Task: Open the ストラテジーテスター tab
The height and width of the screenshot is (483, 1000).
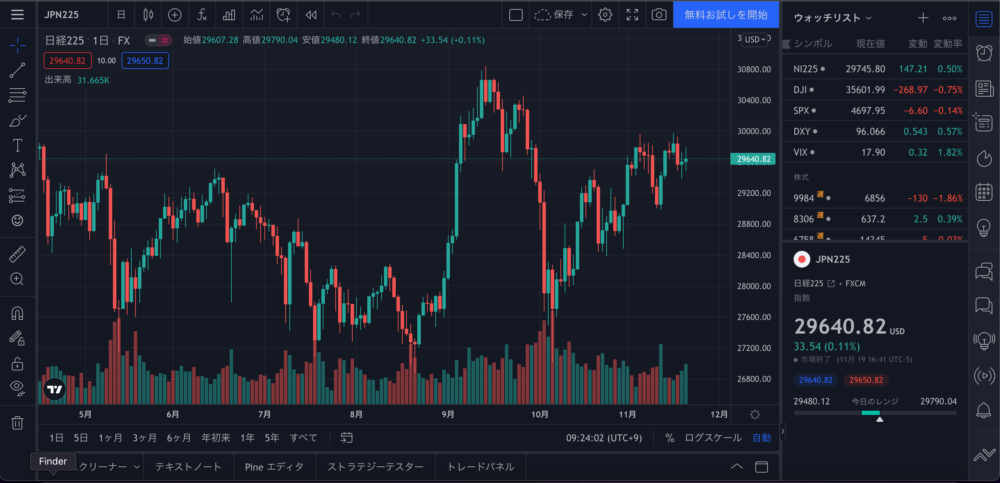Action: click(x=376, y=467)
